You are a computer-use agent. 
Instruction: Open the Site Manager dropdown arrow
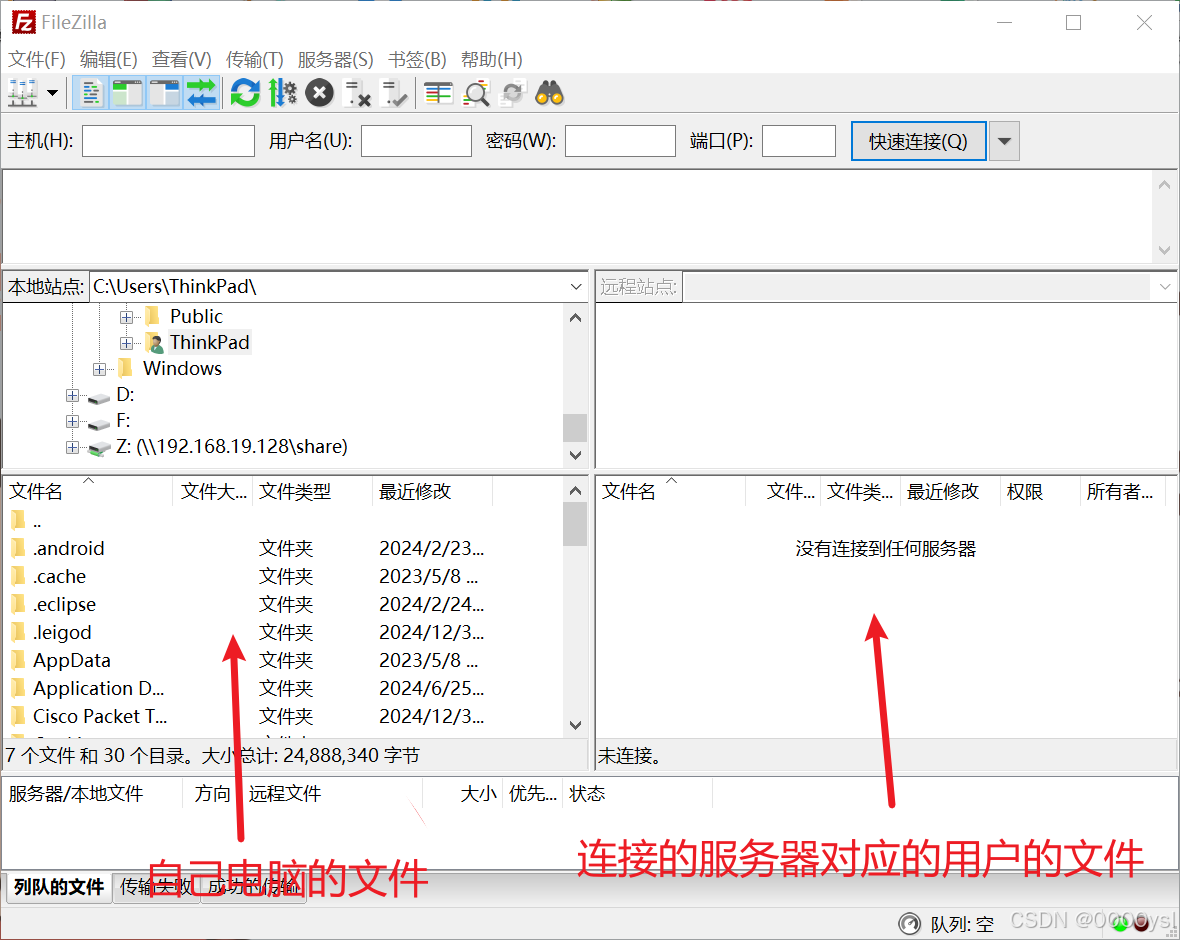(x=52, y=93)
